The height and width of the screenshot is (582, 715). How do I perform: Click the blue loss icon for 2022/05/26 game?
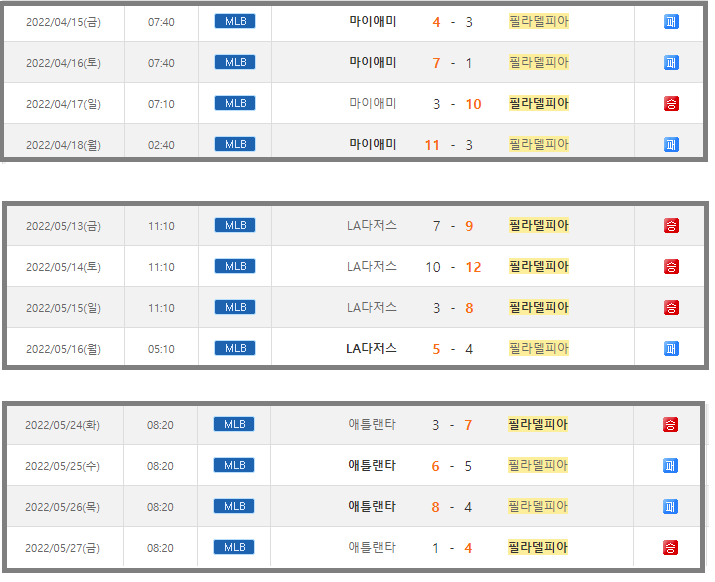pos(670,507)
